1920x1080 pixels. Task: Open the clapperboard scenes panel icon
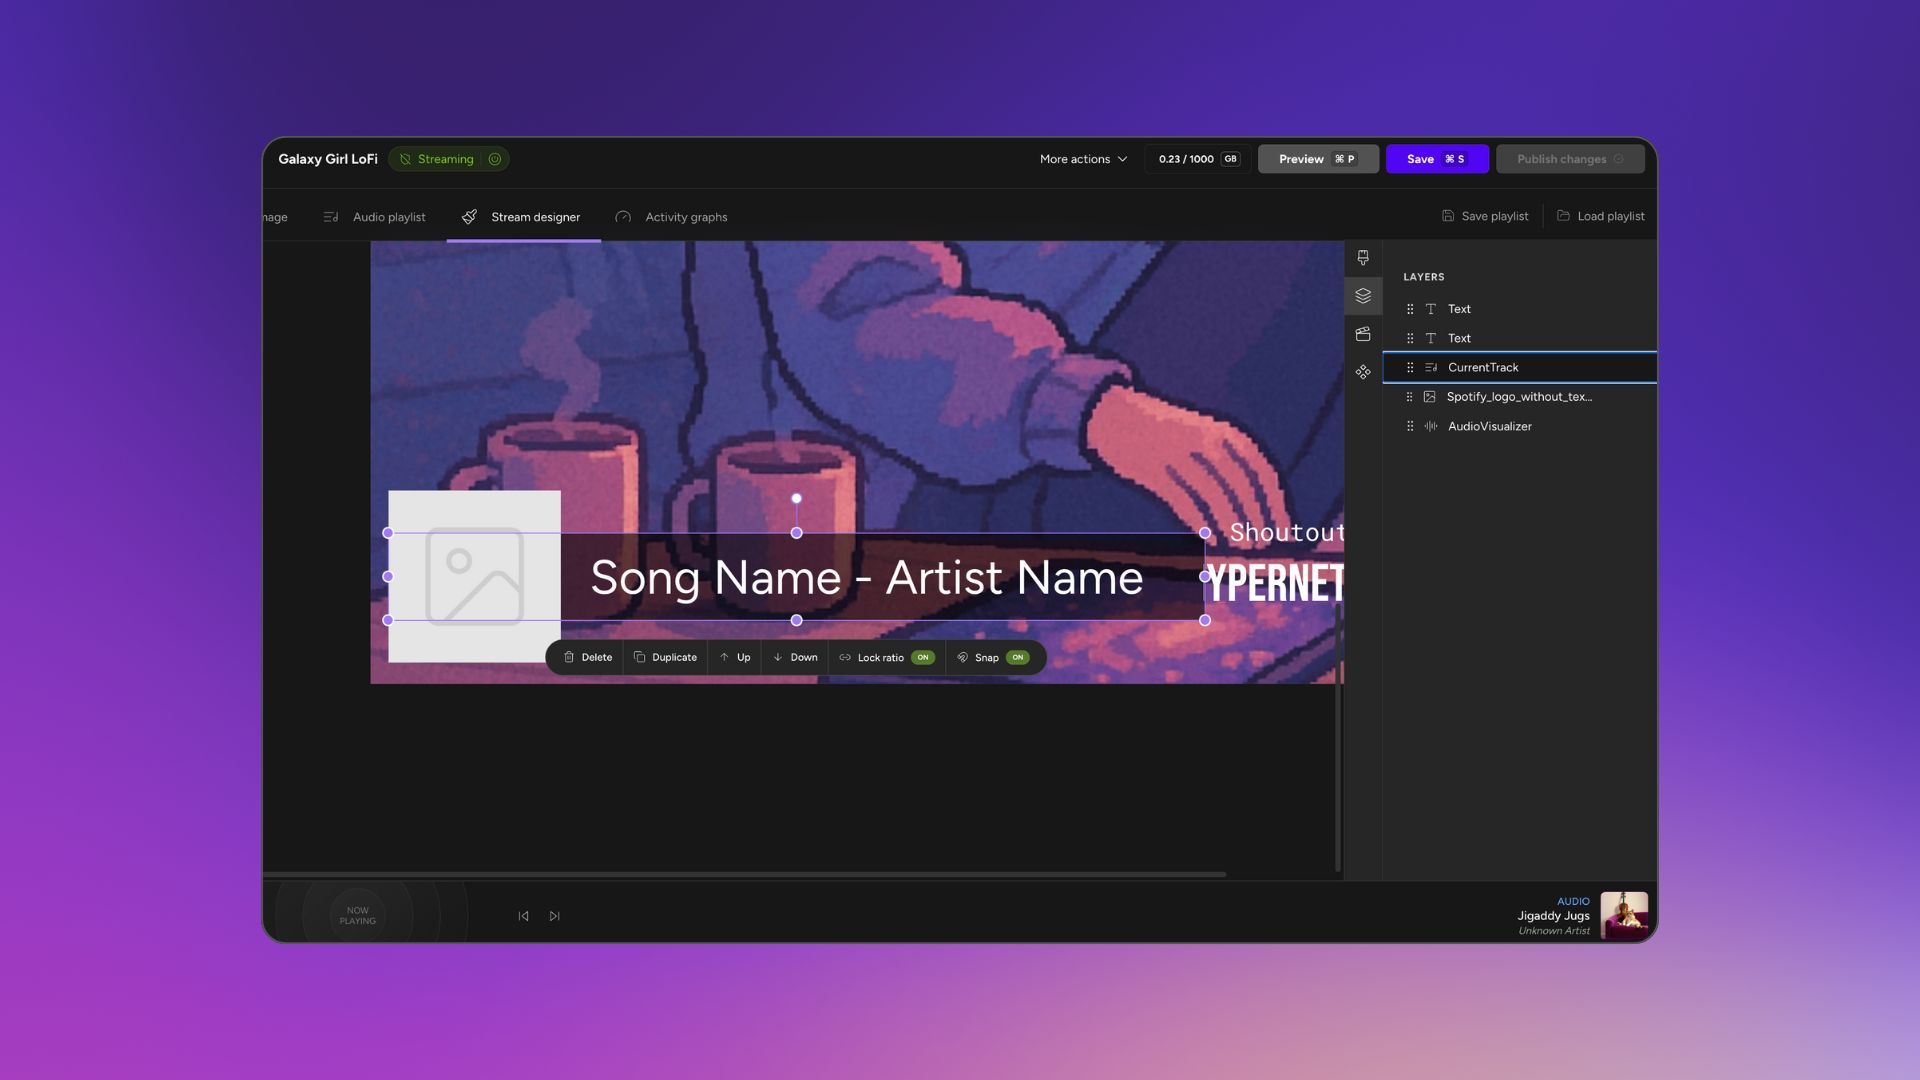click(1363, 334)
